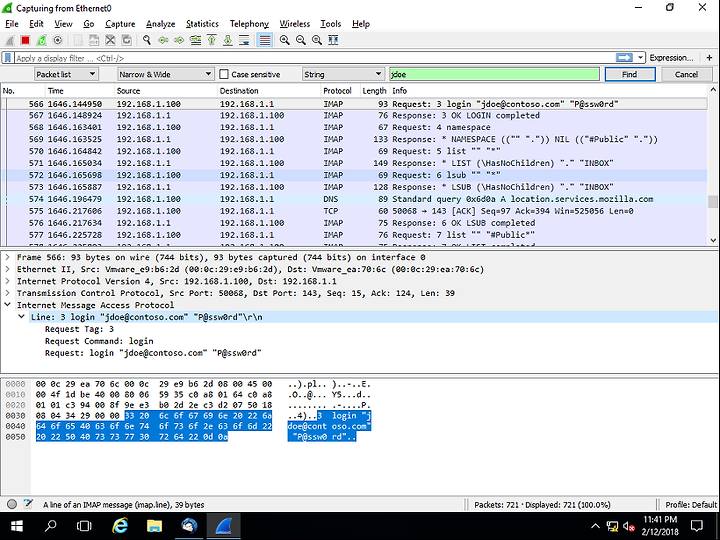Click the display filter input field

point(315,58)
